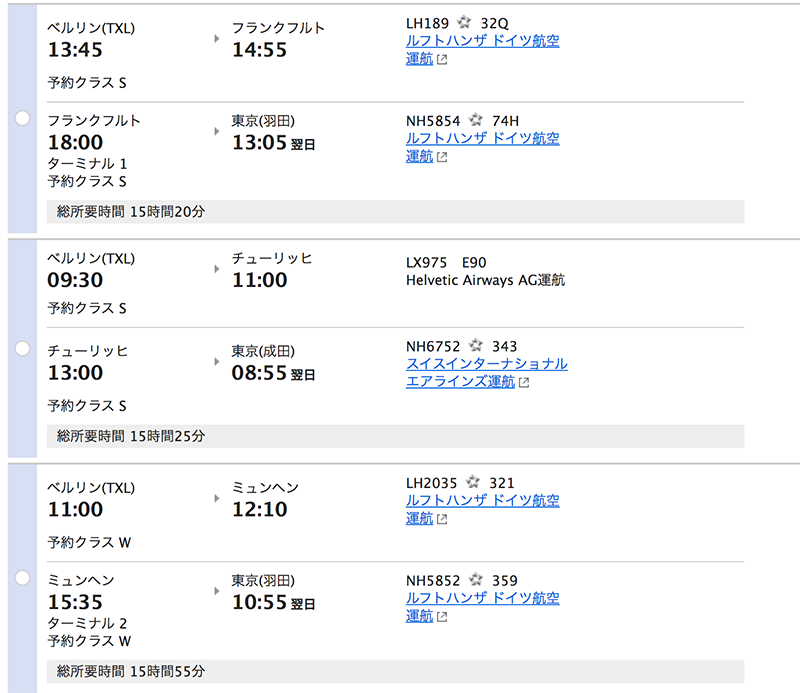Click the external-link icon under flight NH5854

[442, 157]
